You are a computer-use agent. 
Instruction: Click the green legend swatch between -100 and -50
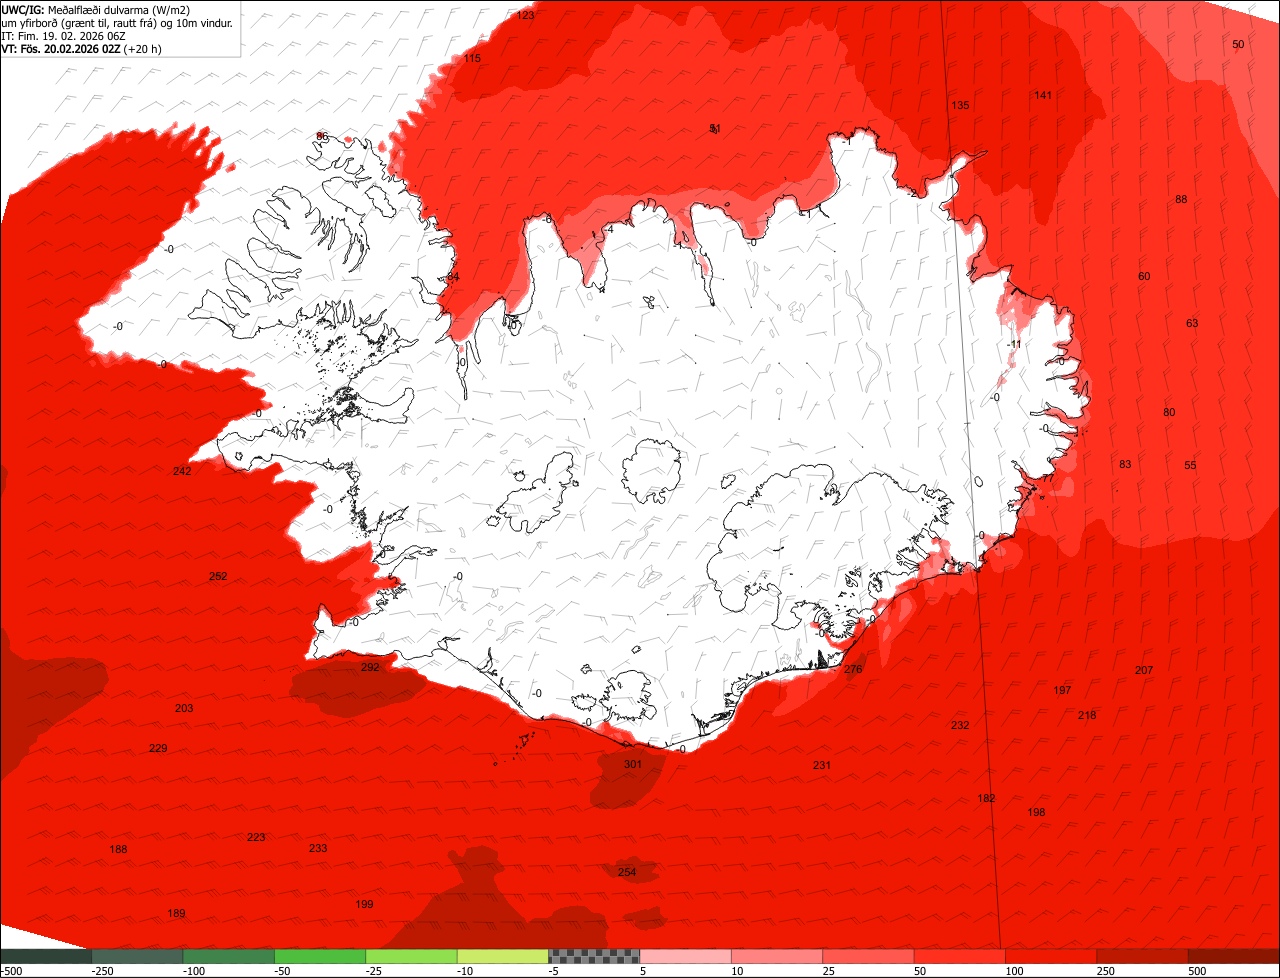tap(229, 956)
